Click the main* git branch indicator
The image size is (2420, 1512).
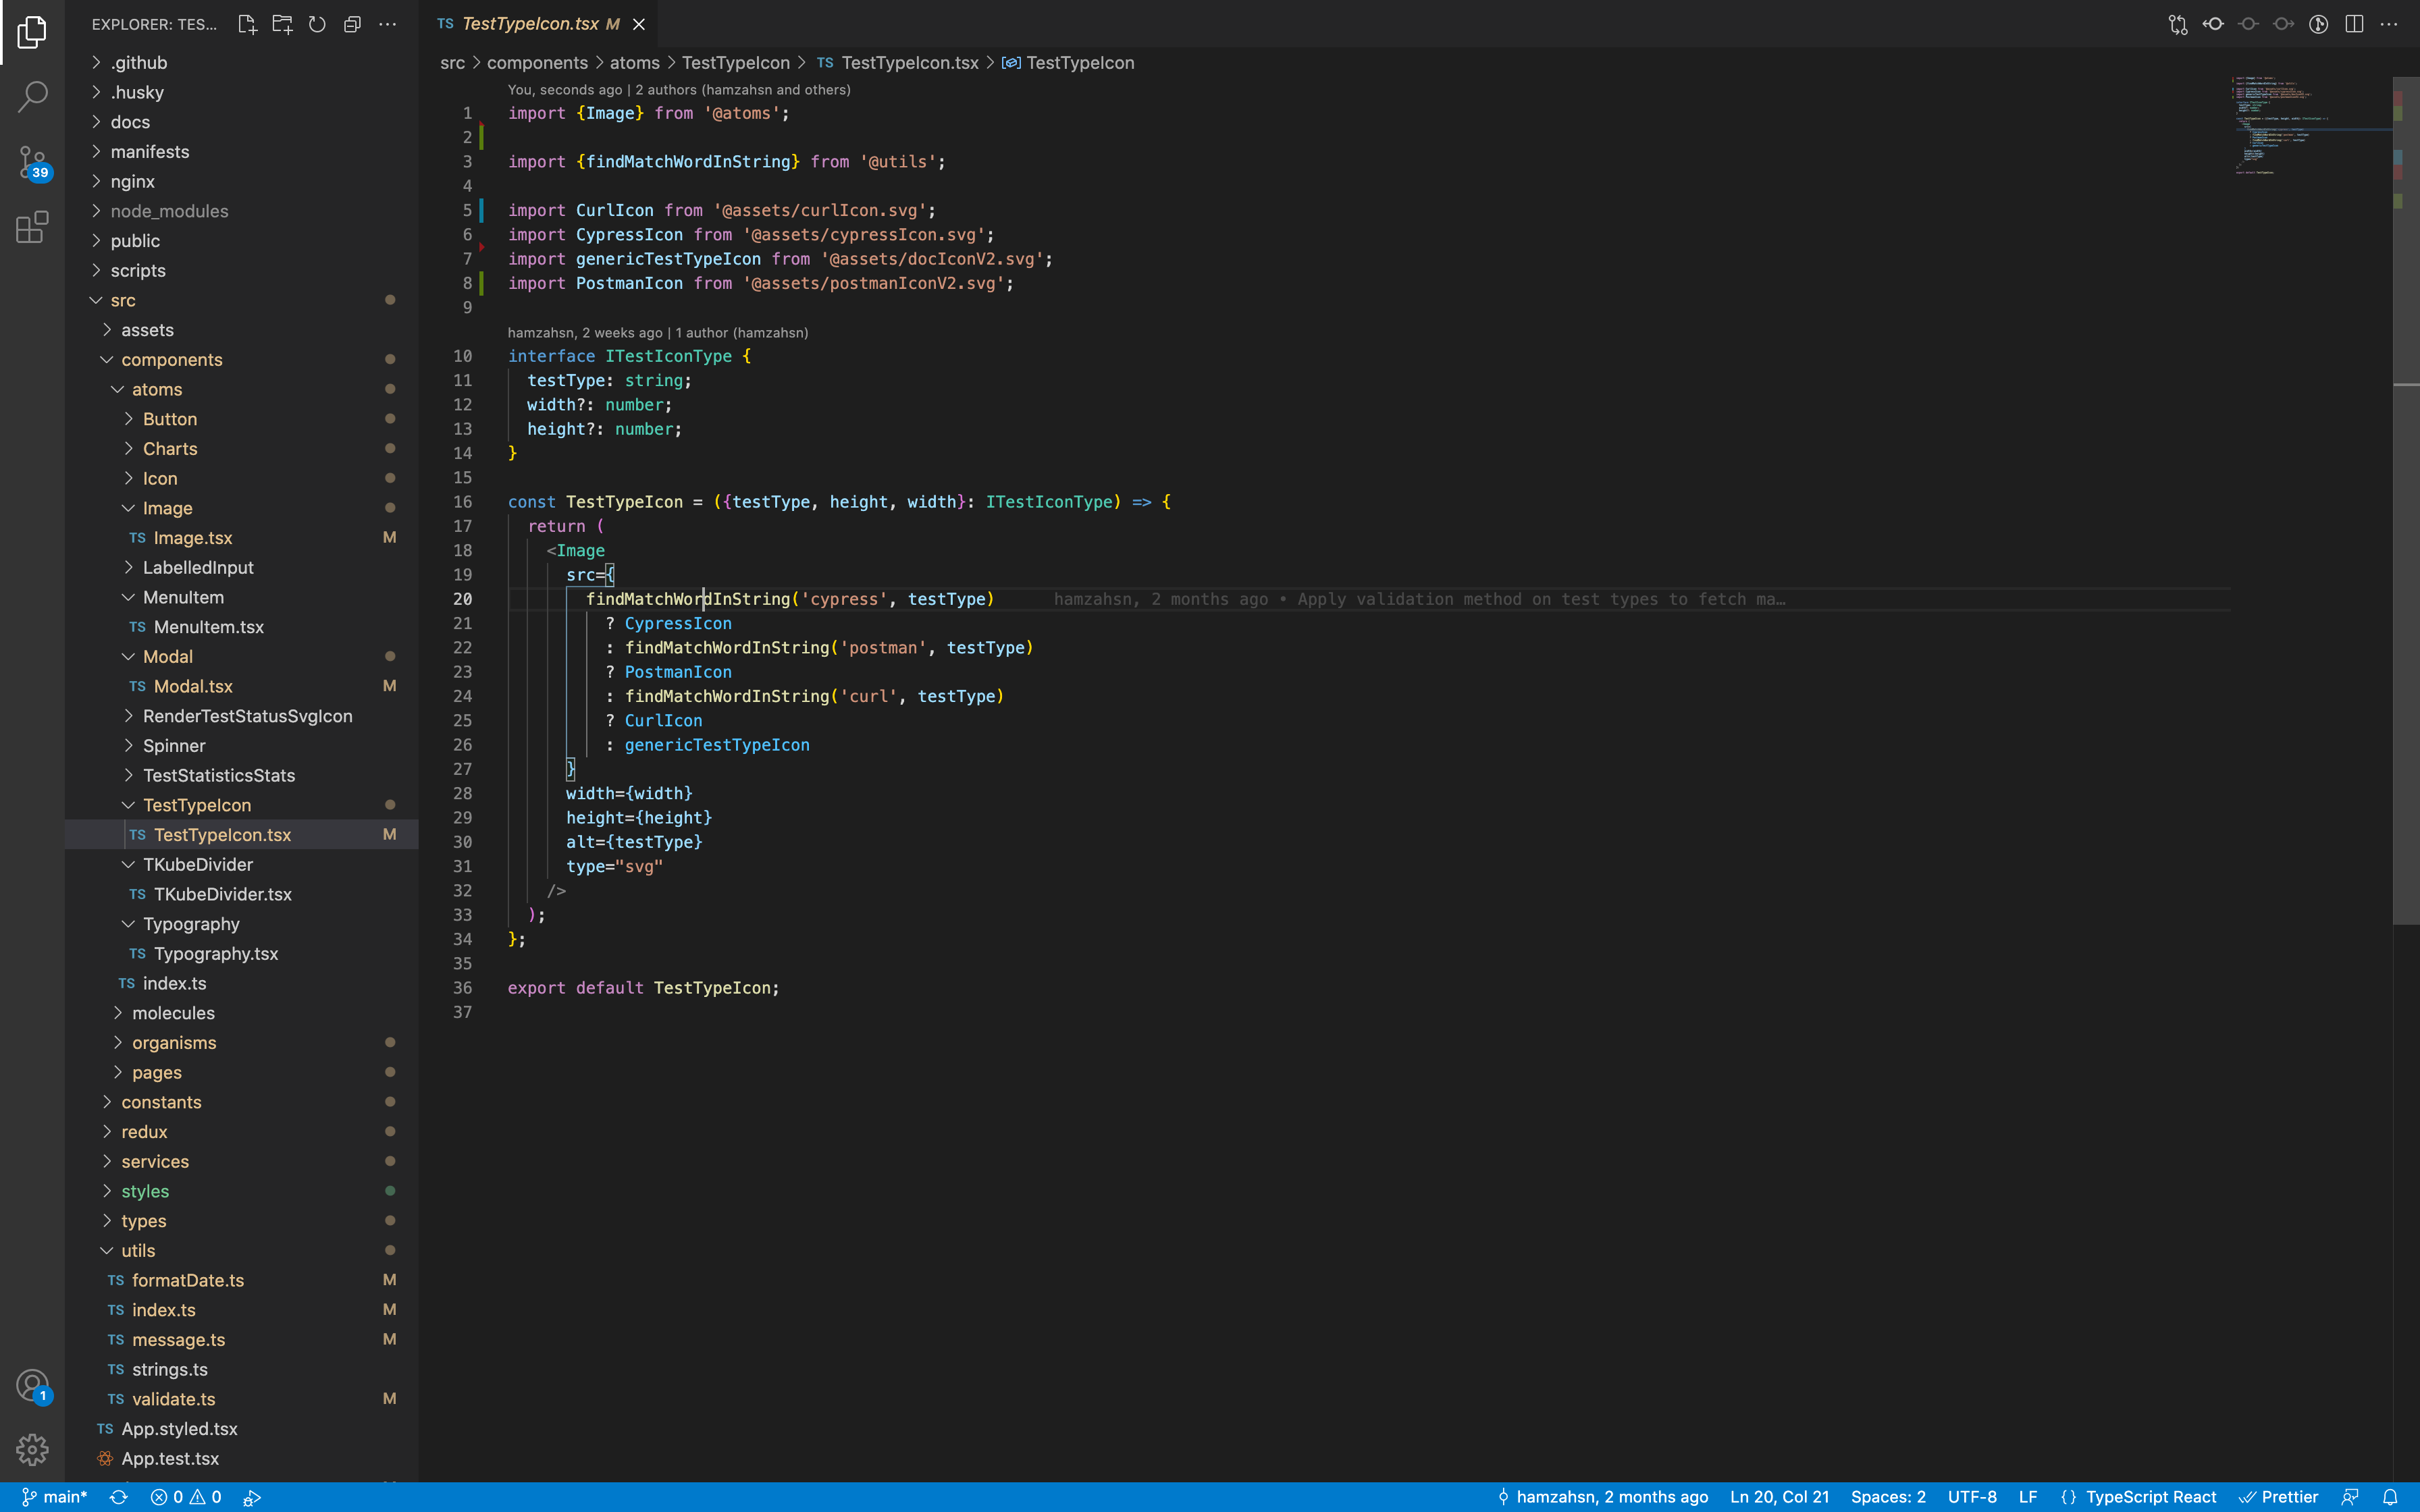pyautogui.click(x=55, y=1497)
